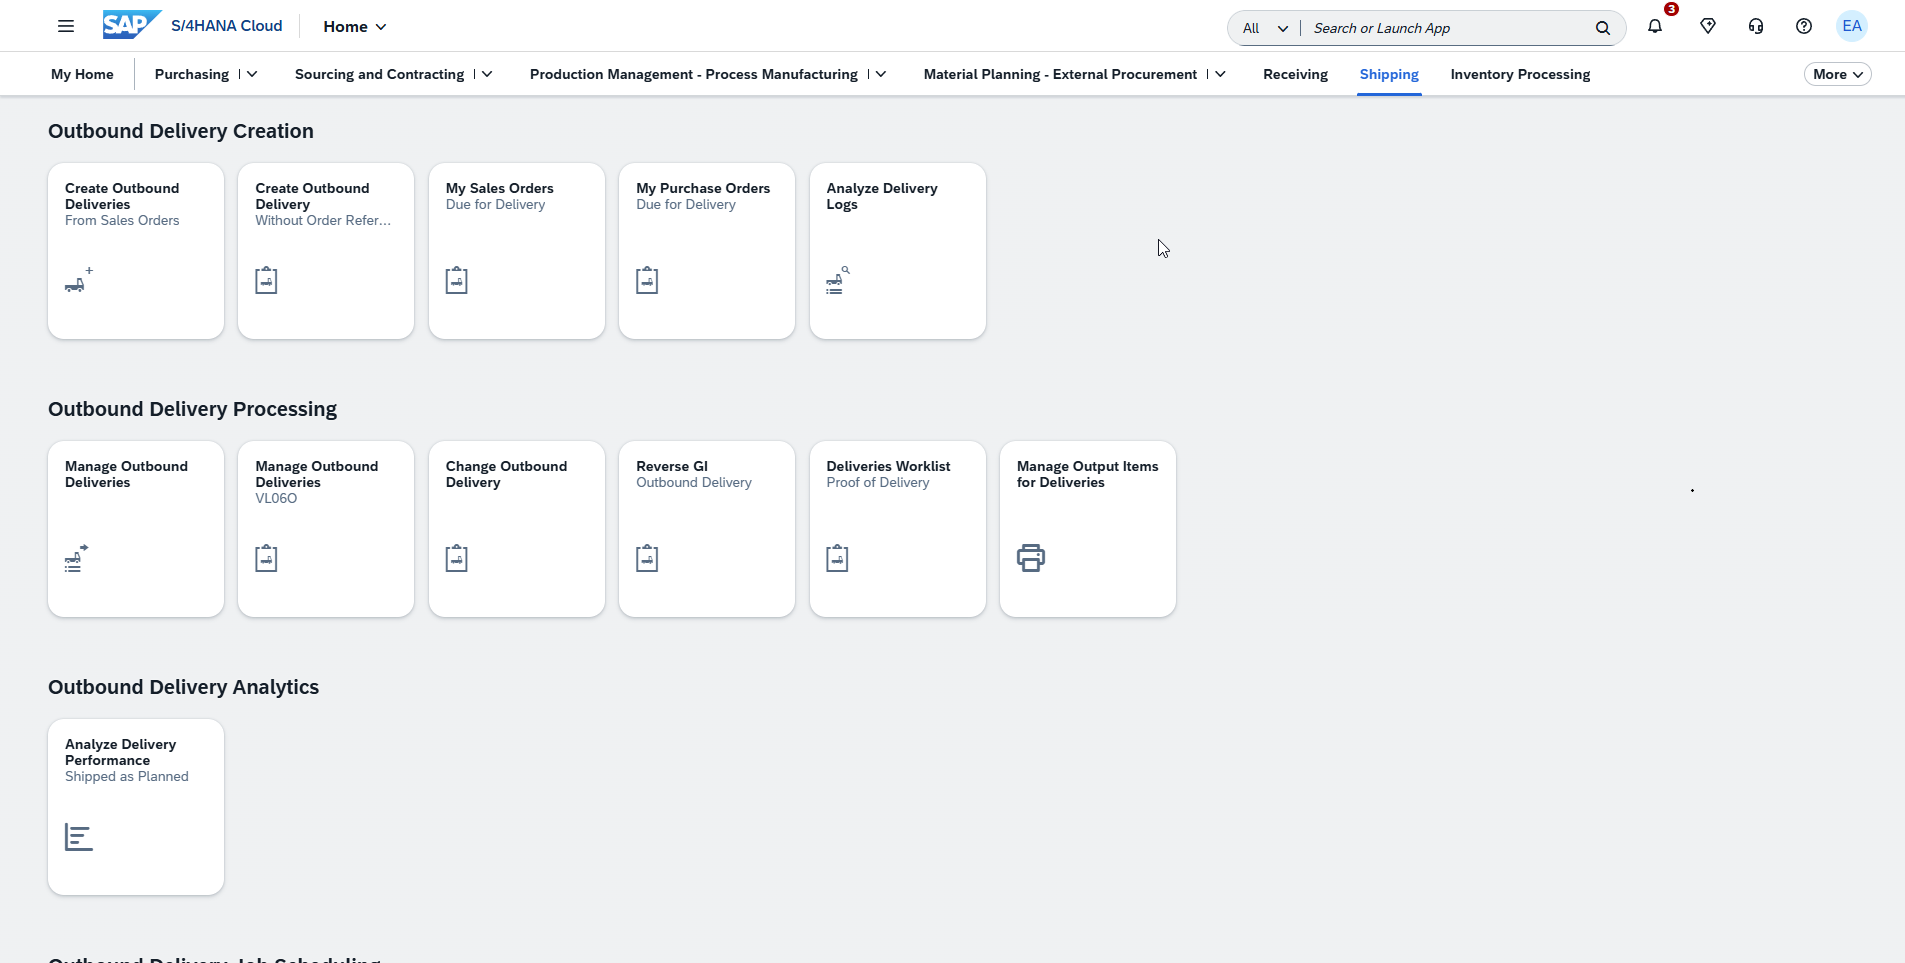1905x963 pixels.
Task: Click the clipboard icon on My Sales Orders tile
Action: 457,280
